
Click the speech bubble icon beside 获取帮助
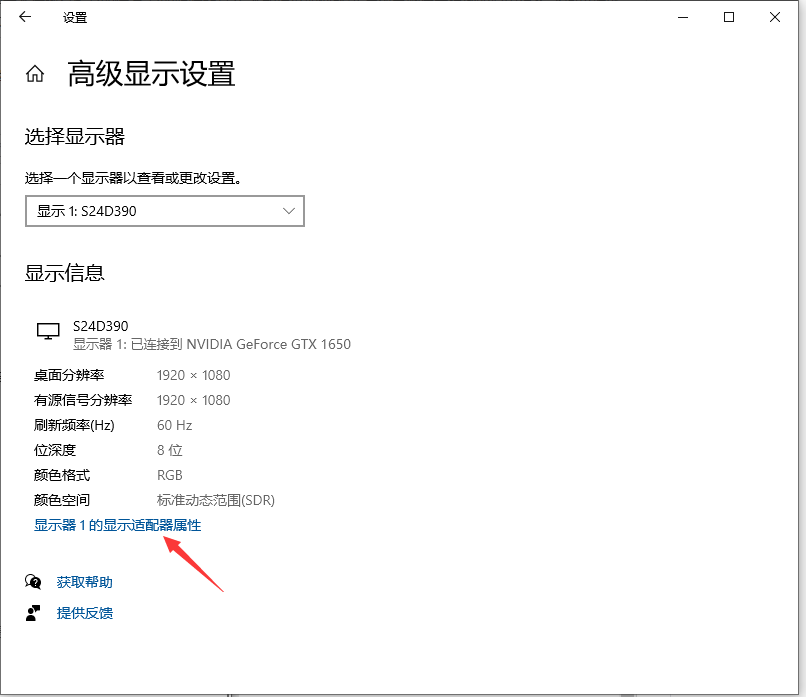(33, 582)
